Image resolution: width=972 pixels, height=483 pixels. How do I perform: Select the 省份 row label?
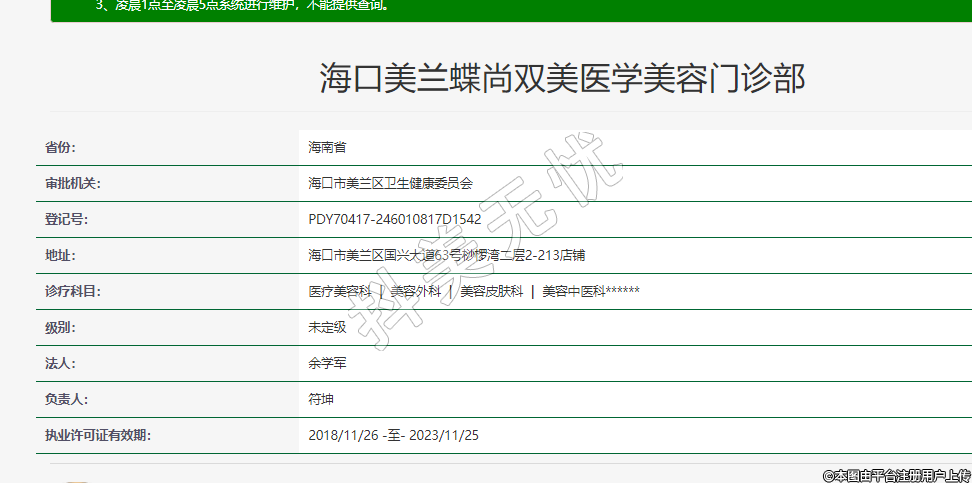click(60, 148)
